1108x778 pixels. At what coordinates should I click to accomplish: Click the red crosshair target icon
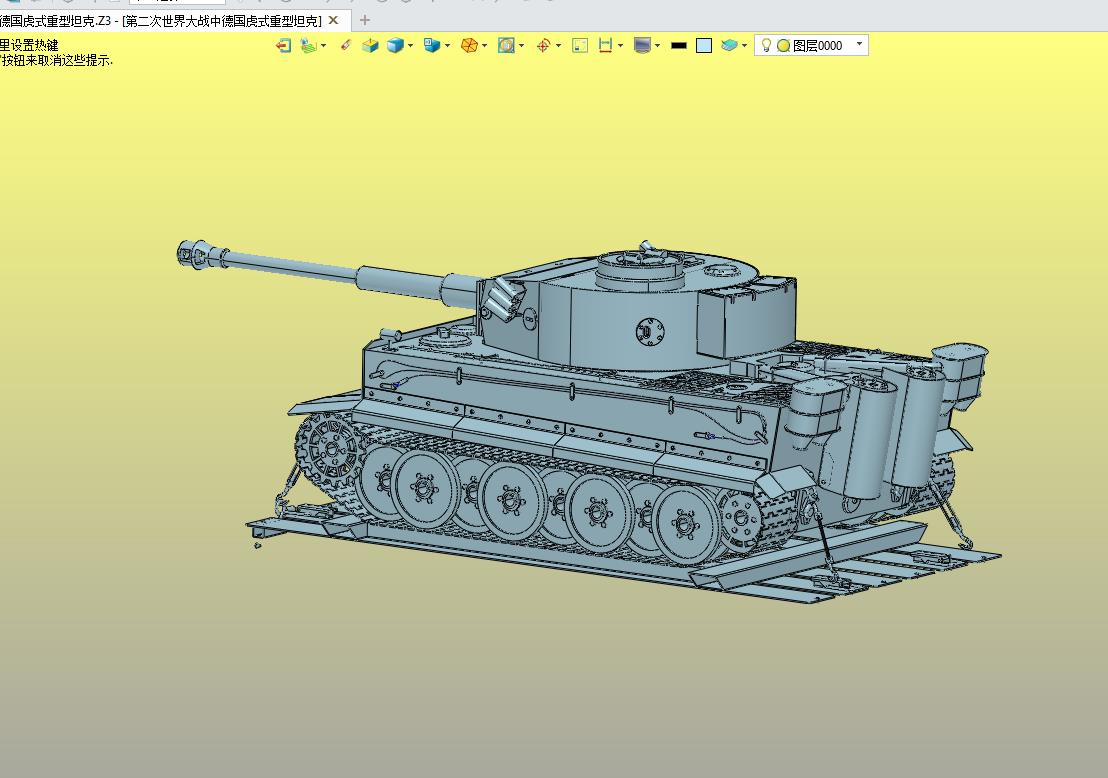tap(543, 45)
